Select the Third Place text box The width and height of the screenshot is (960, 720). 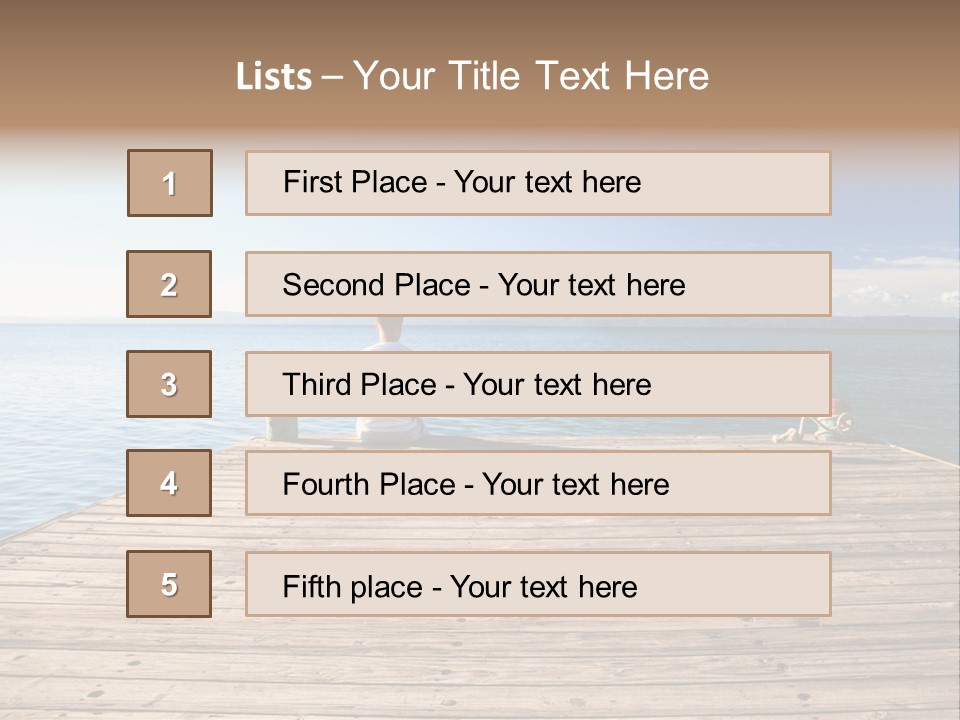[537, 384]
